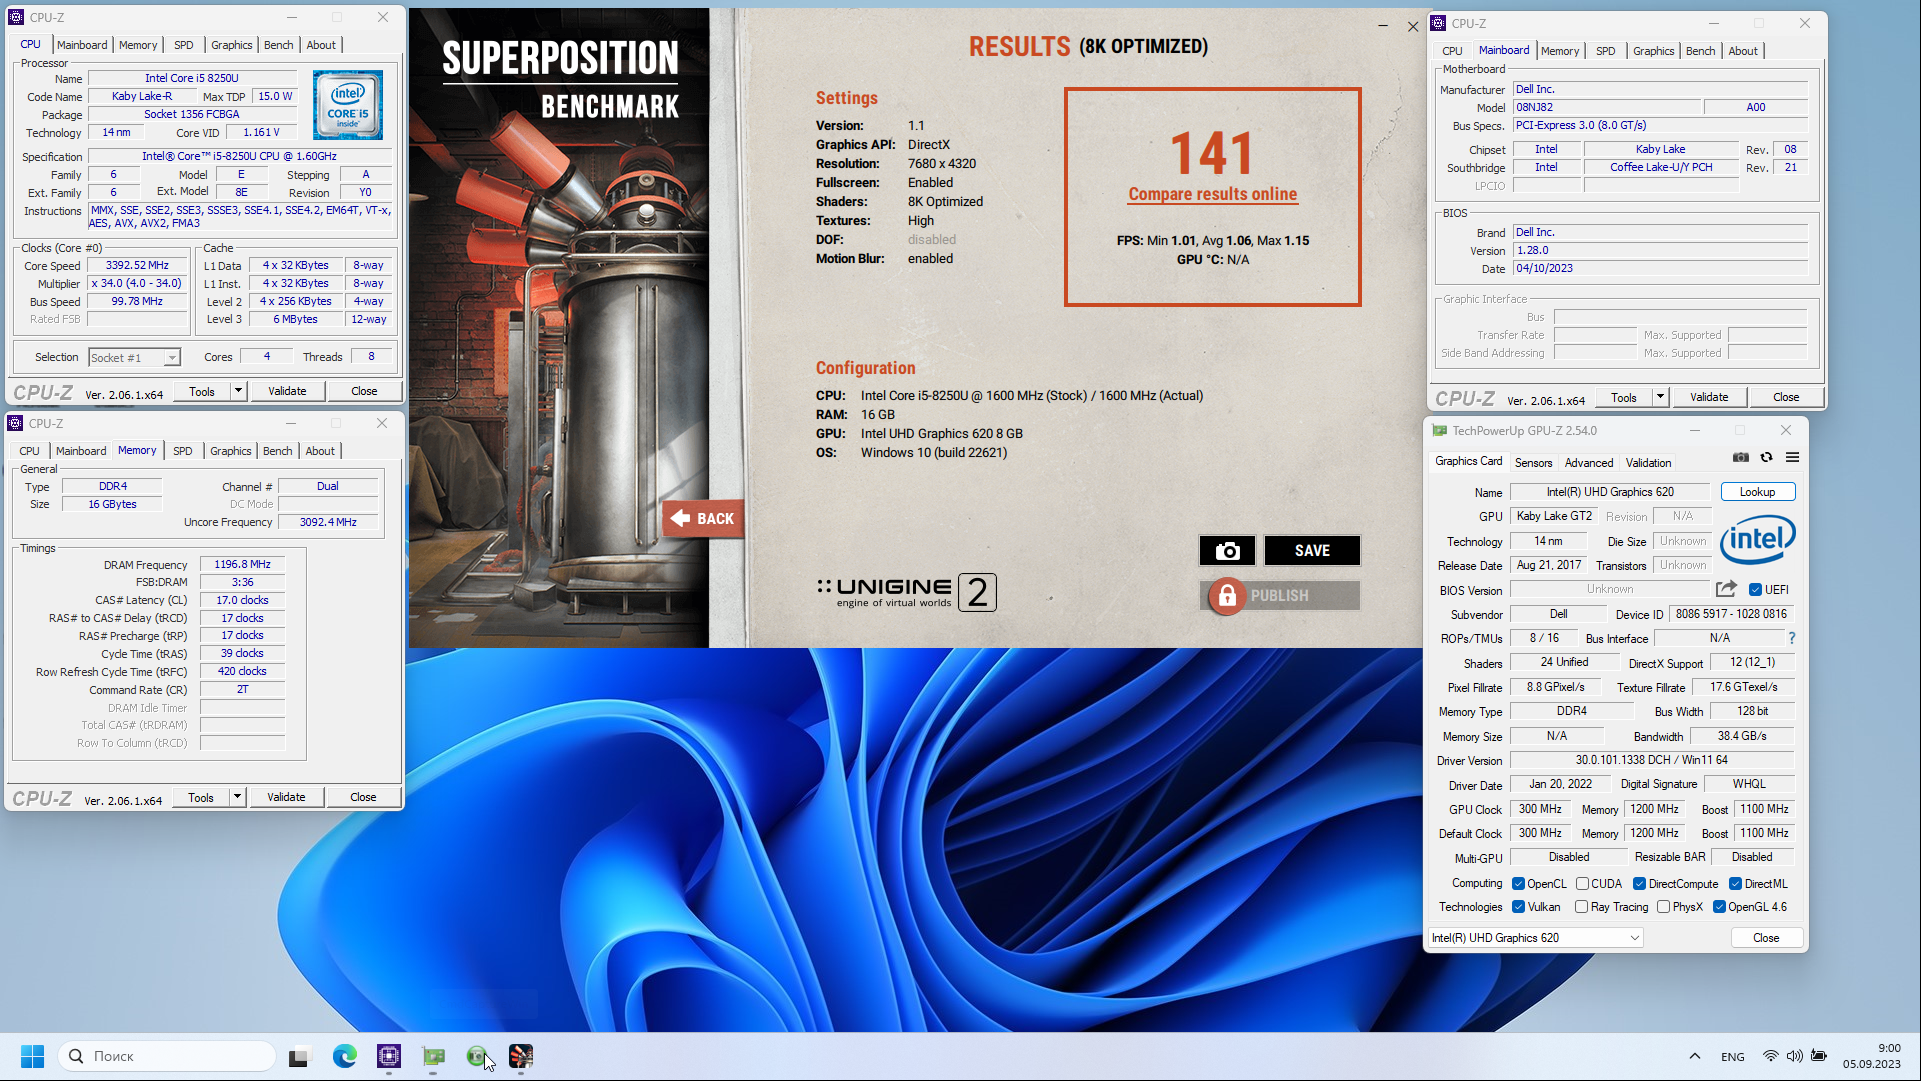Viewport: 1921px width, 1081px height.
Task: Click the "Intel Core i5 8250U" name value
Action: [192, 78]
